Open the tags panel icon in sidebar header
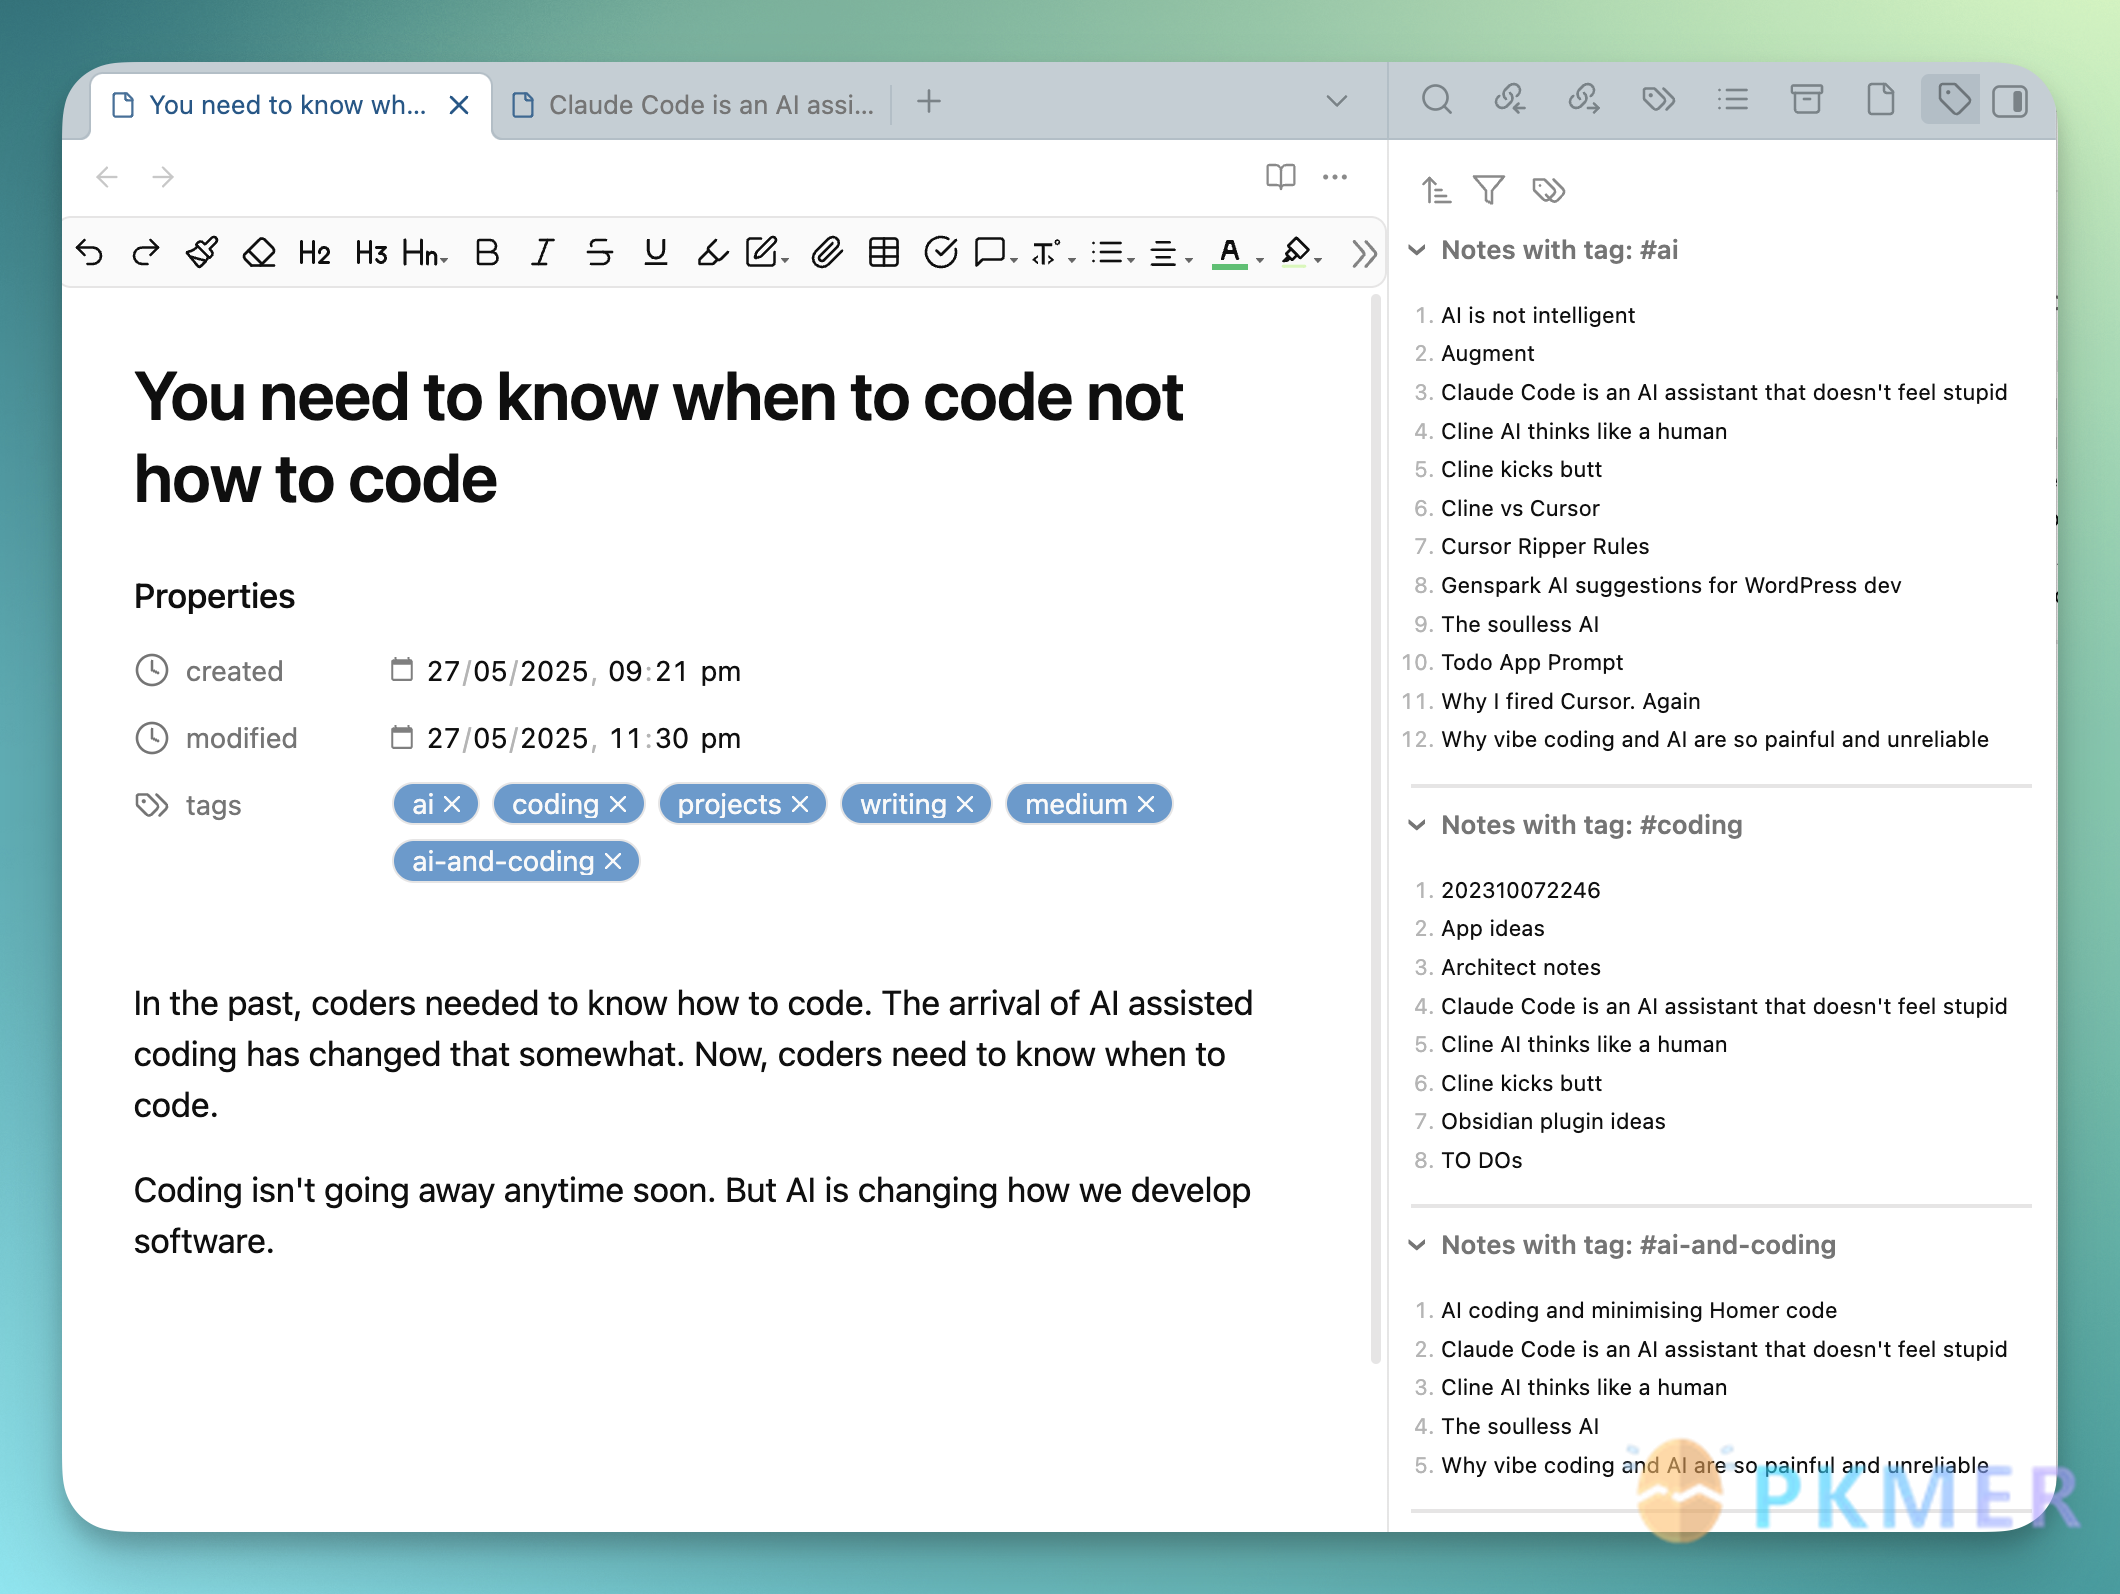This screenshot has height=1594, width=2120. (x=1658, y=100)
